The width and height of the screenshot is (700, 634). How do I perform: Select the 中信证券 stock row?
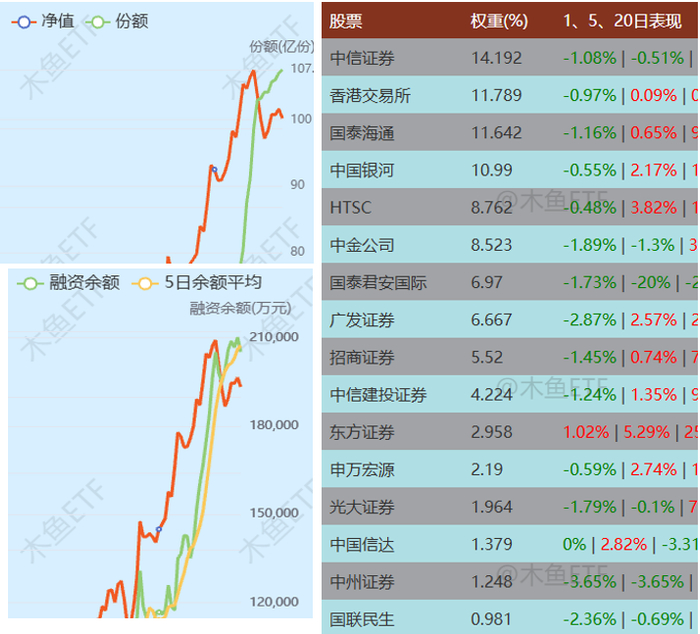[x=510, y=58]
